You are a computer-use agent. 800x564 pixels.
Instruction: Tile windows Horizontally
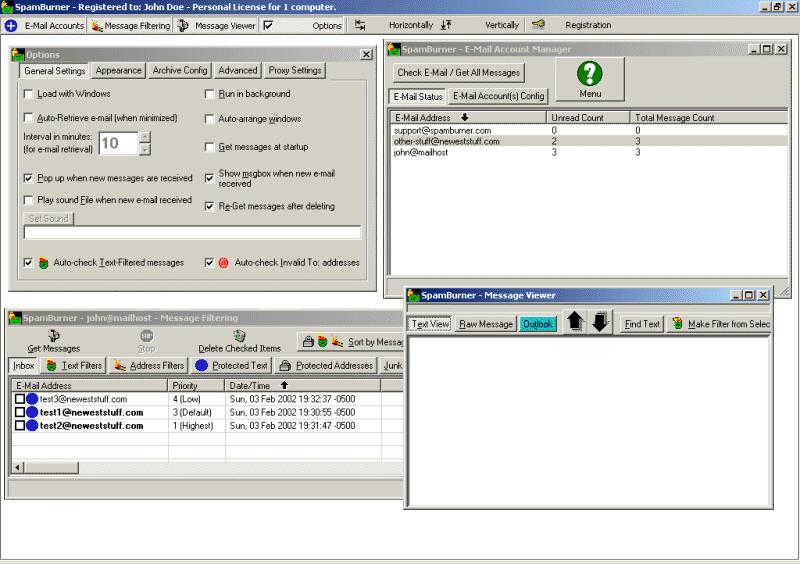point(394,25)
